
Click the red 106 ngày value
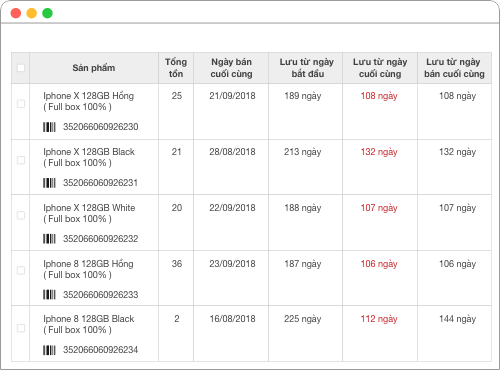[x=379, y=264]
